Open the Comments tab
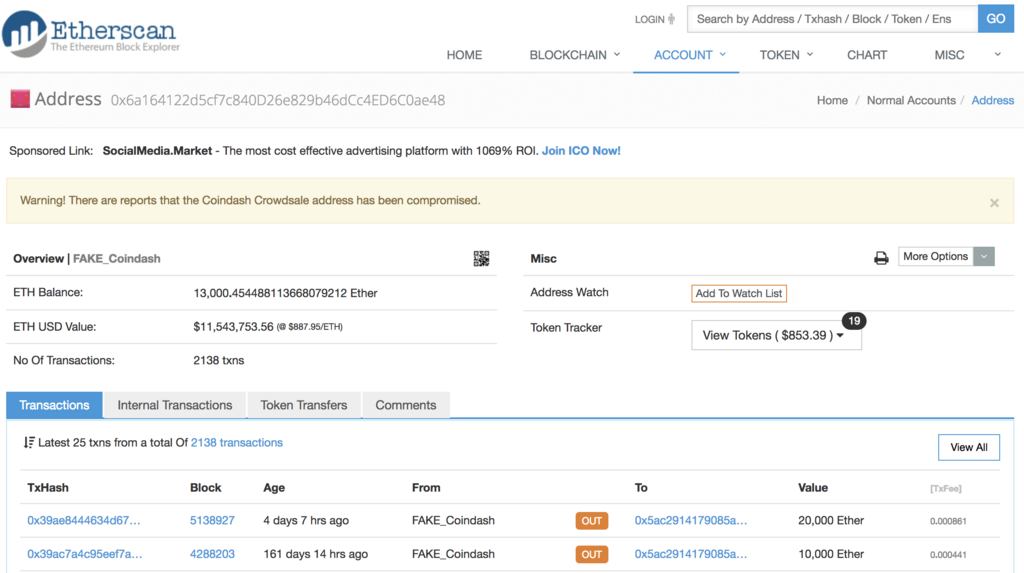The width and height of the screenshot is (1024, 573). tap(406, 405)
